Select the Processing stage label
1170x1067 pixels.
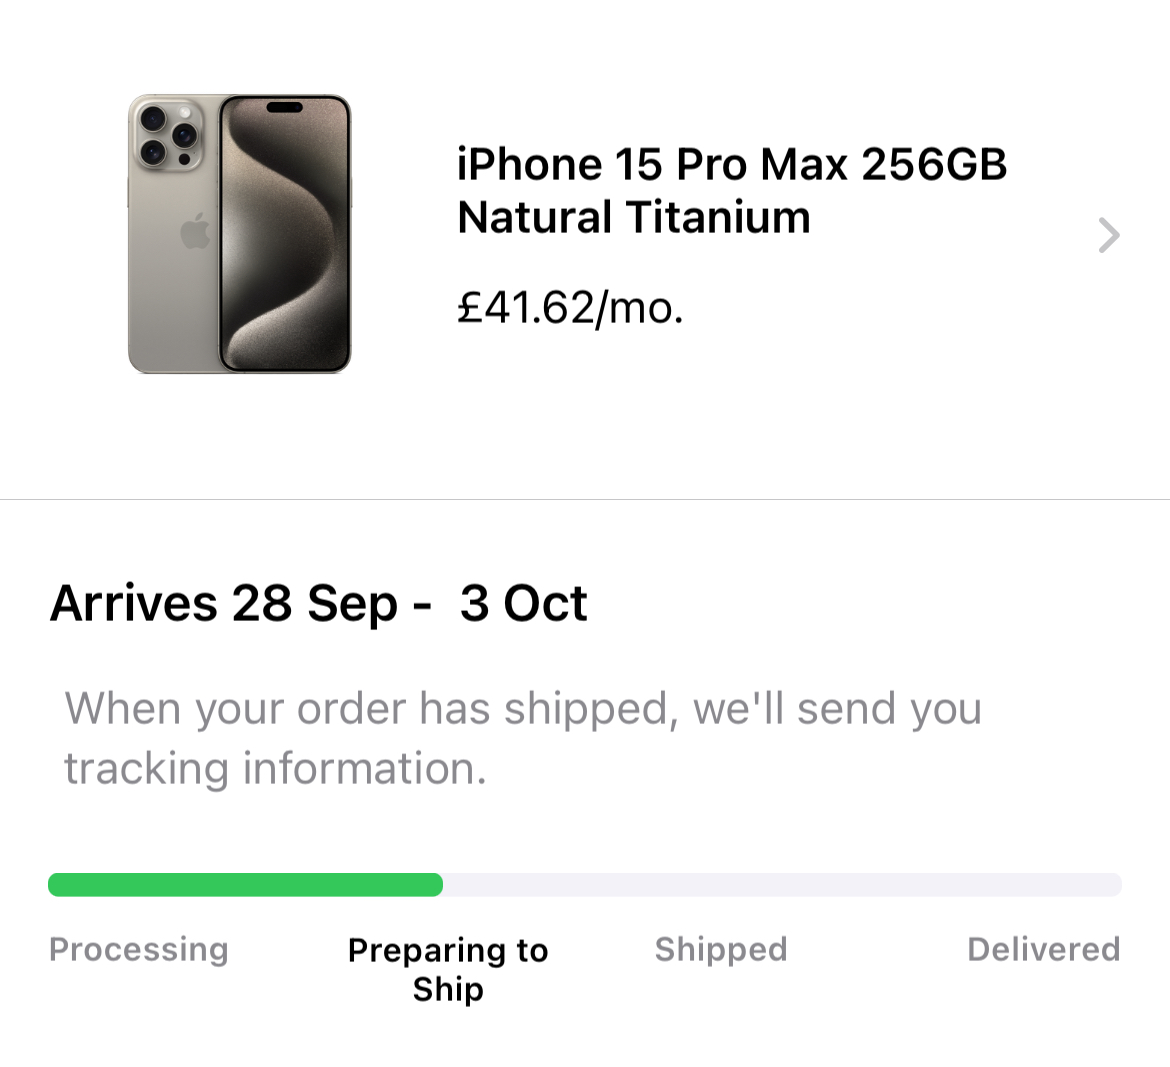(139, 949)
